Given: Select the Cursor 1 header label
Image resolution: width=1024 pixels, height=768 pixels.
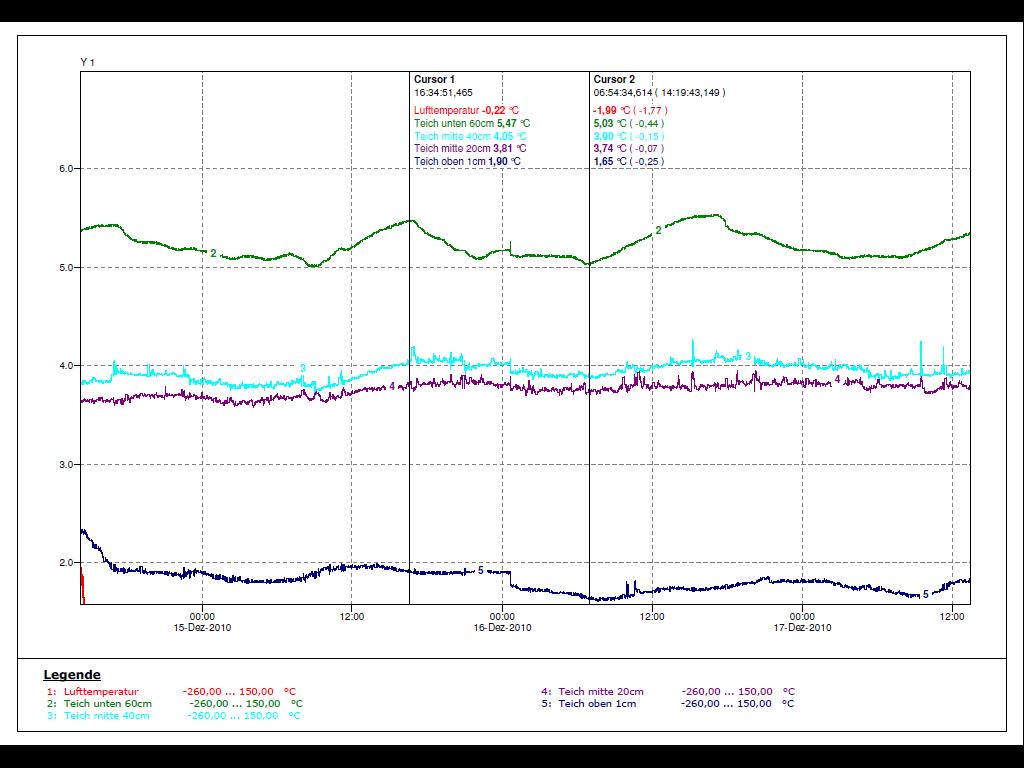Looking at the screenshot, I should point(434,79).
